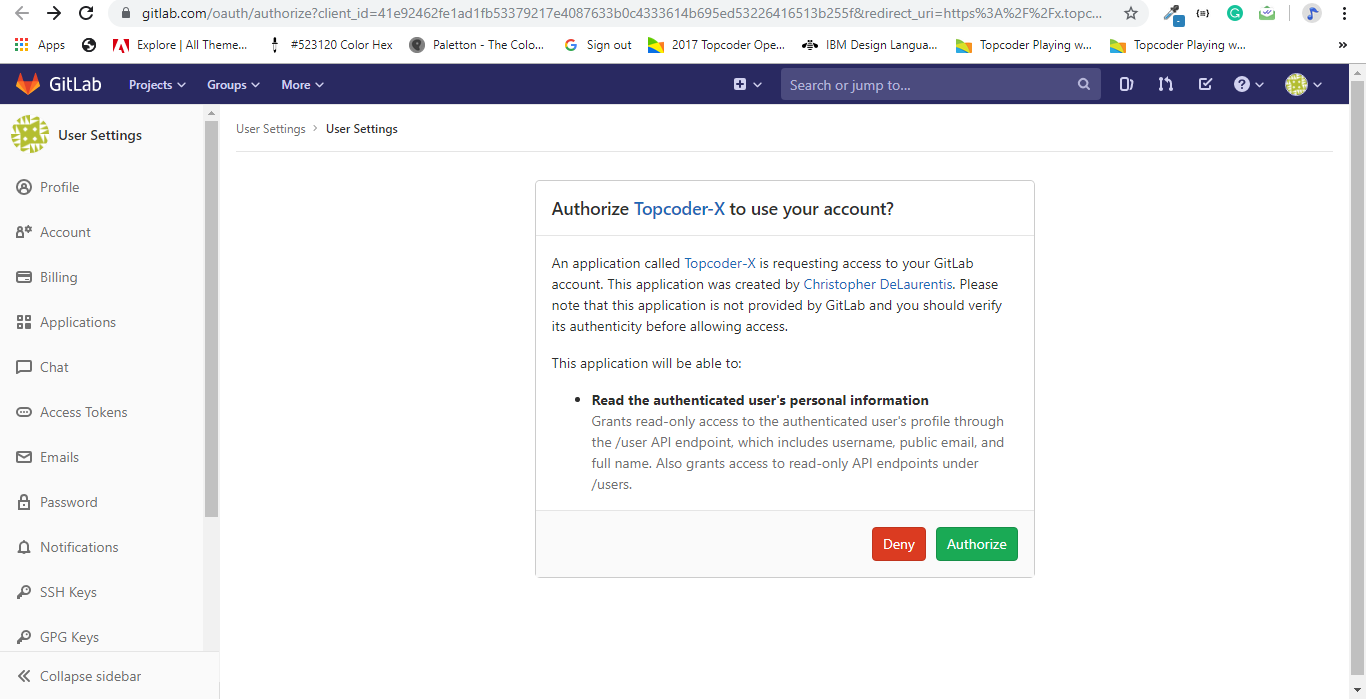
Task: Click the Notifications bell icon
Action: pos(24,547)
